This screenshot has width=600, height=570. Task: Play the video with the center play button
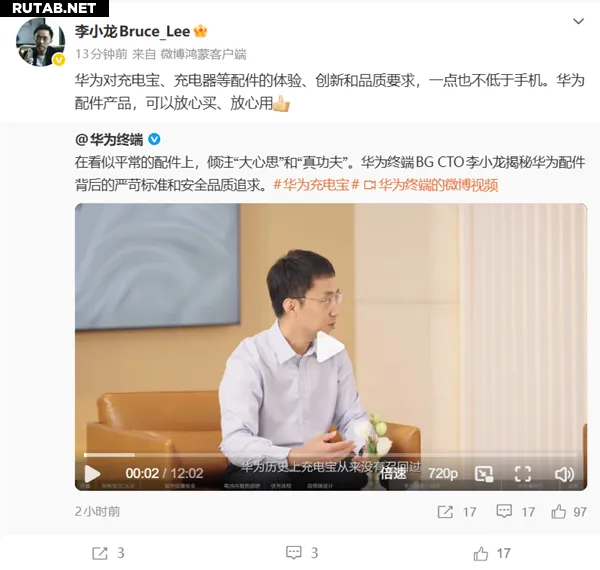click(x=329, y=346)
